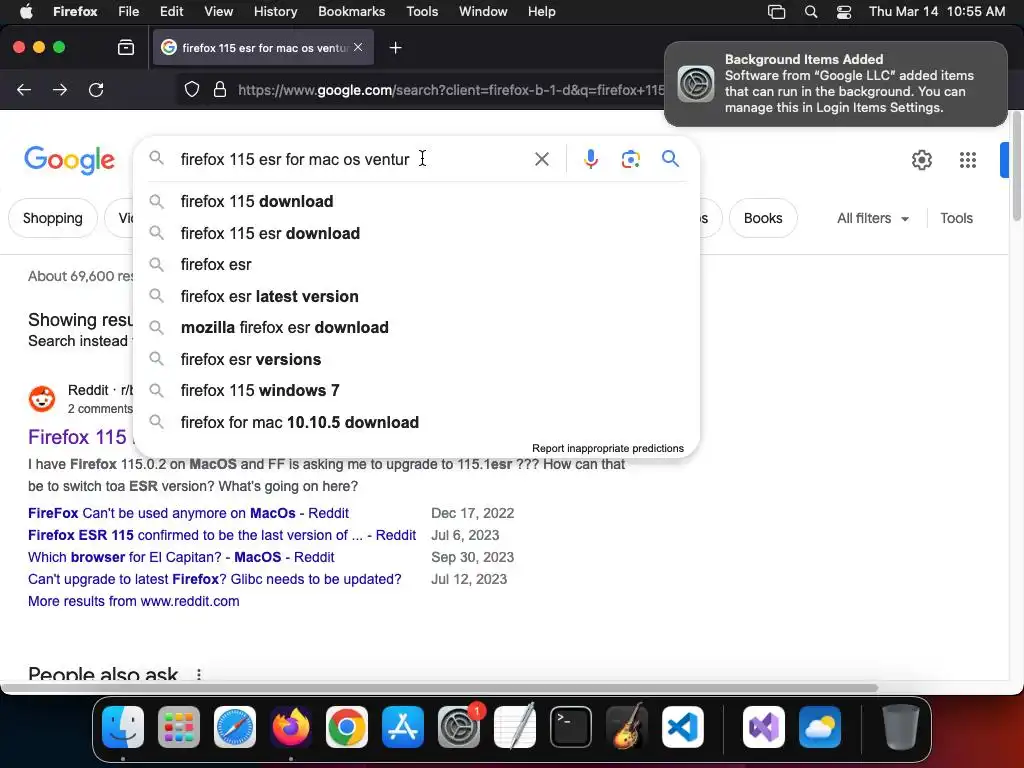Open 'FireFox Can't be used anymore on MacOs' link

coord(188,513)
